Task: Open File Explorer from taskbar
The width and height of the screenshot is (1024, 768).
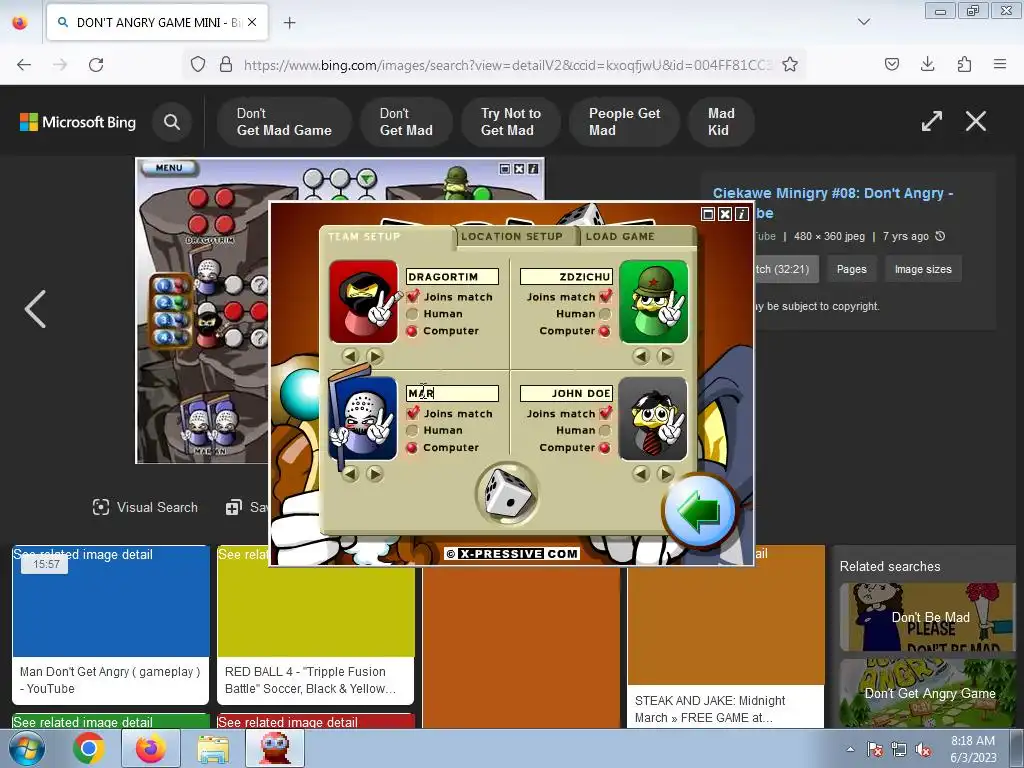Action: [213, 748]
